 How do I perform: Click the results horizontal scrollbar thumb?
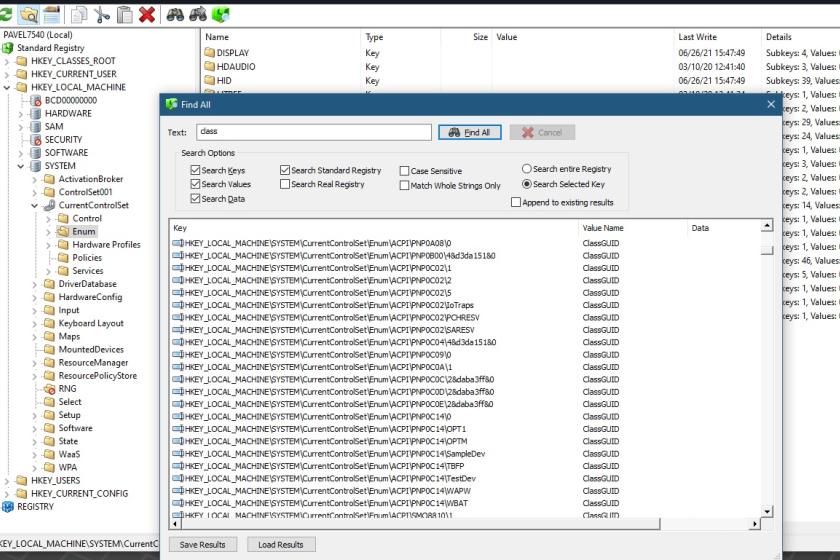pos(421,524)
